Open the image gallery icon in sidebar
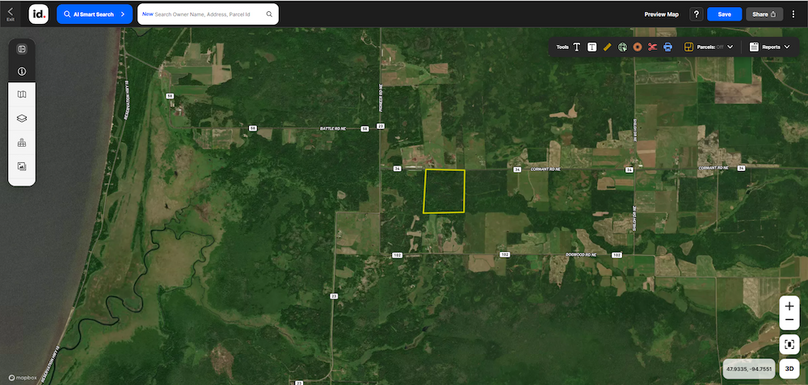This screenshot has width=808, height=385. pos(22,166)
